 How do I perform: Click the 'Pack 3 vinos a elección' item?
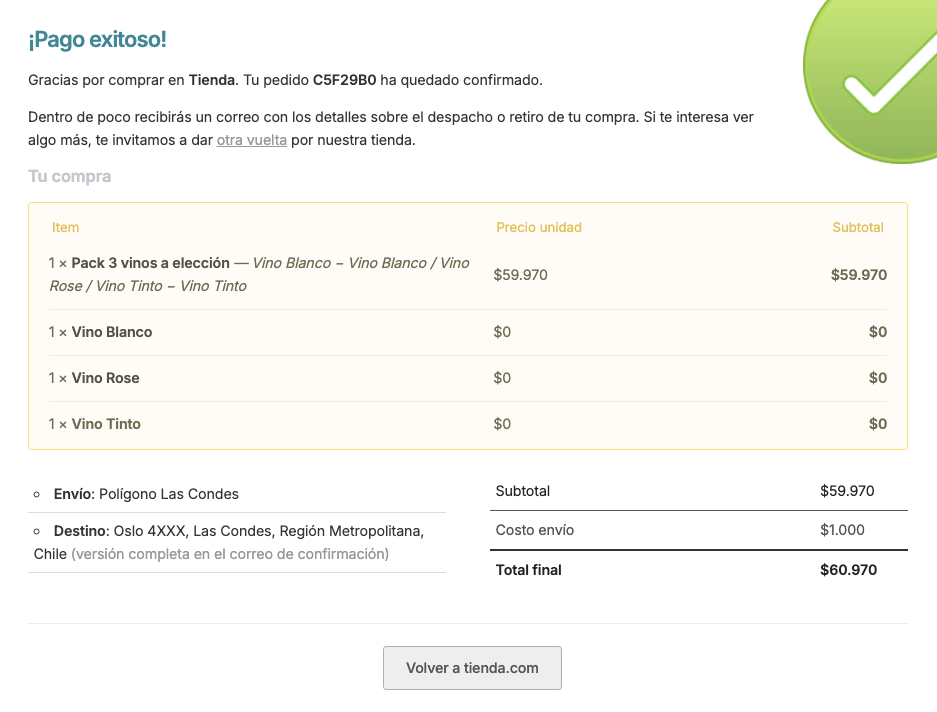[151, 263]
